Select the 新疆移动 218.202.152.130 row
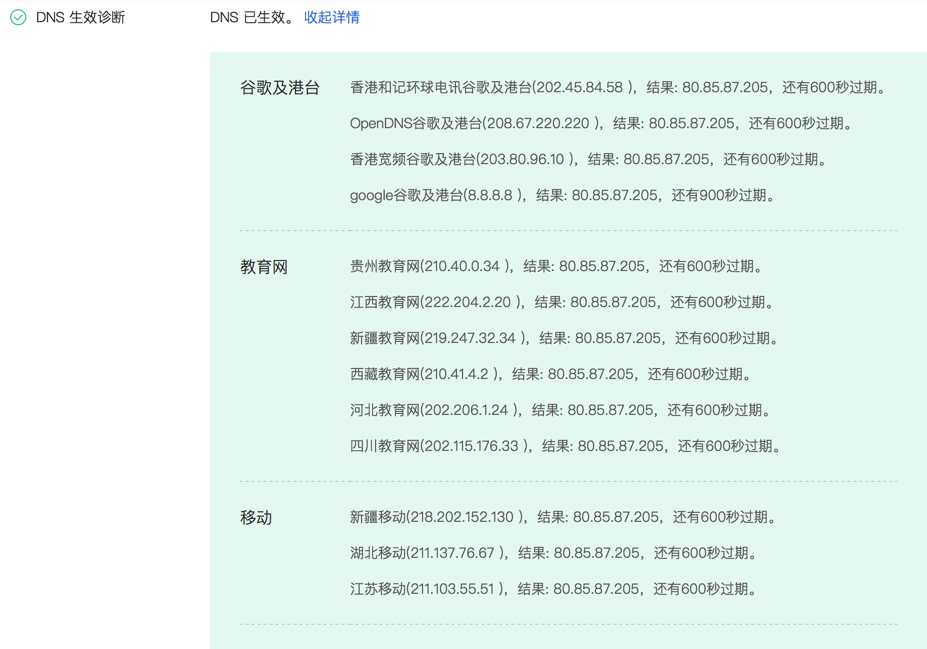The image size is (927, 649). point(564,517)
